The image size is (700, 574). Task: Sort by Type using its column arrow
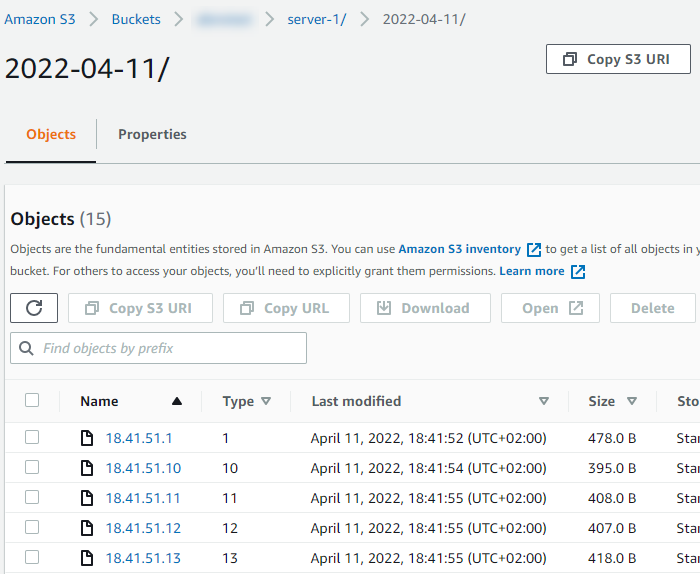point(266,401)
